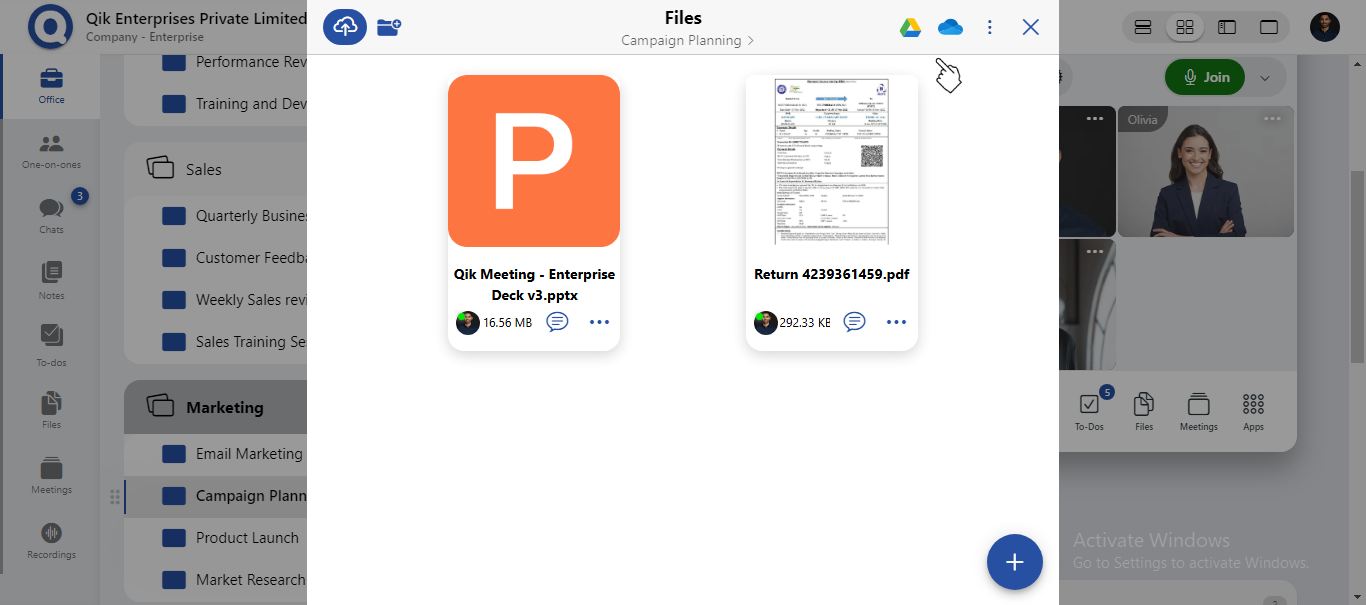The image size is (1366, 605).
Task: Open comments for Return 4239361459.pdf
Action: pyautogui.click(x=854, y=322)
